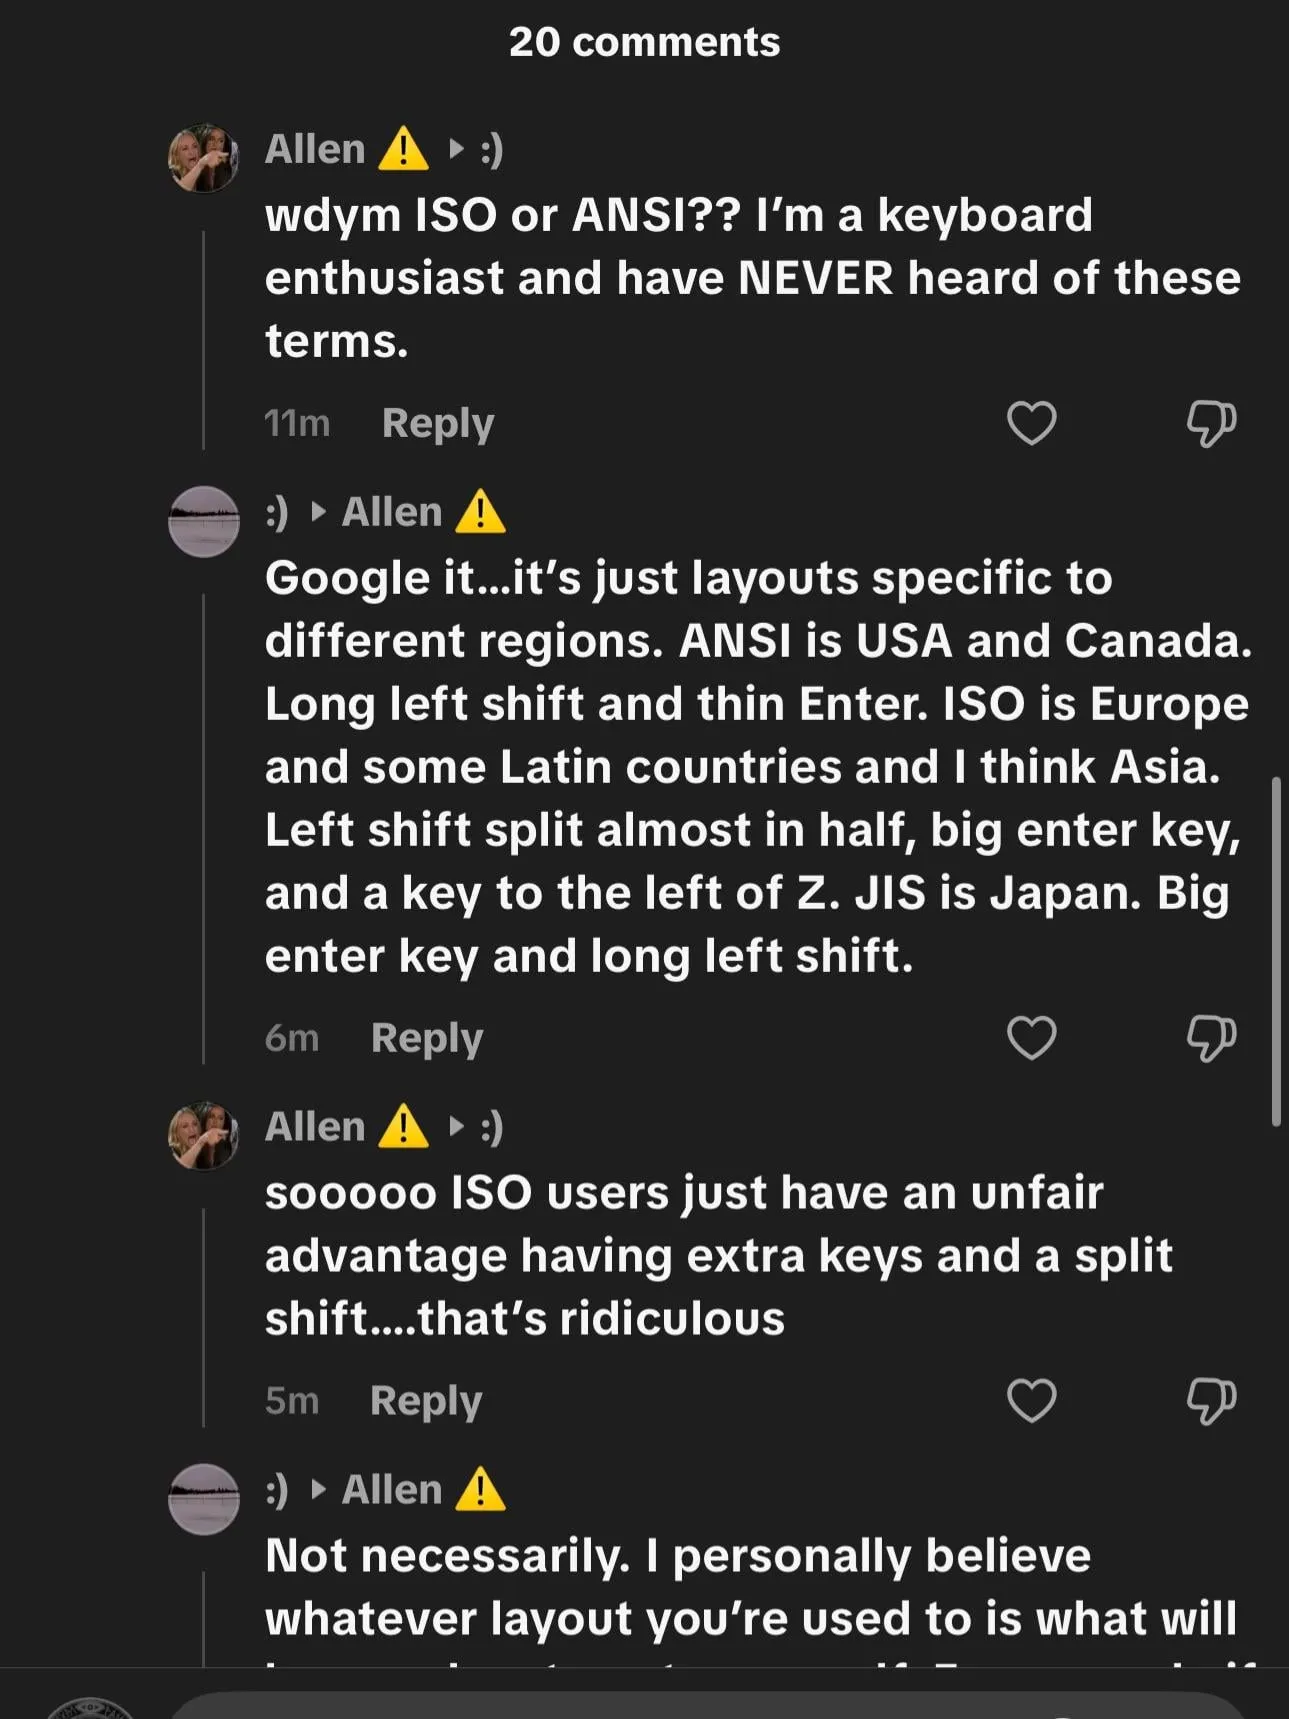The image size is (1289, 1719).
Task: Reply to Allen's 11m-old comment
Action: tap(437, 423)
